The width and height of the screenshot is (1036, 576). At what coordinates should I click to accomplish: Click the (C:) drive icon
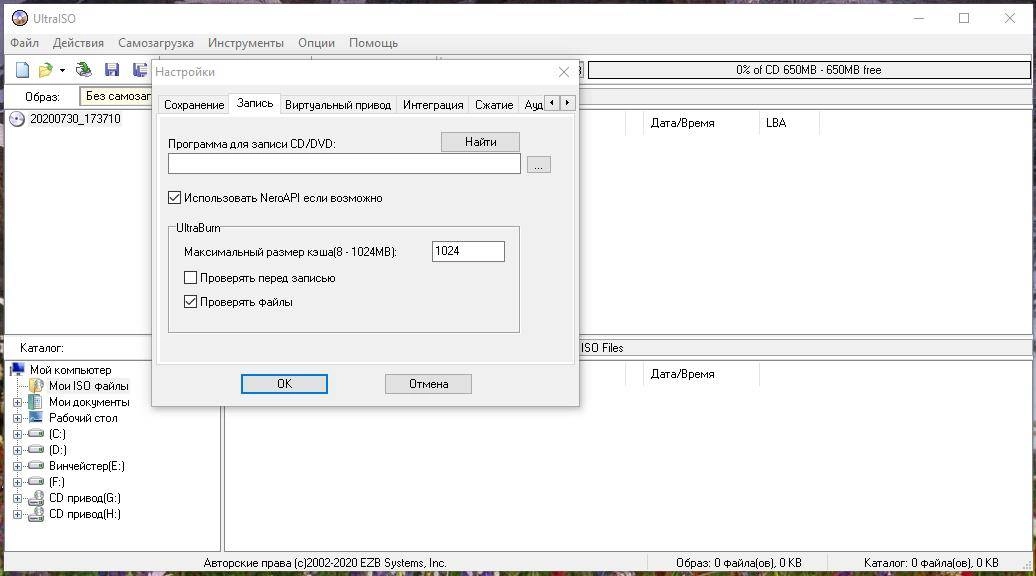[36, 433]
